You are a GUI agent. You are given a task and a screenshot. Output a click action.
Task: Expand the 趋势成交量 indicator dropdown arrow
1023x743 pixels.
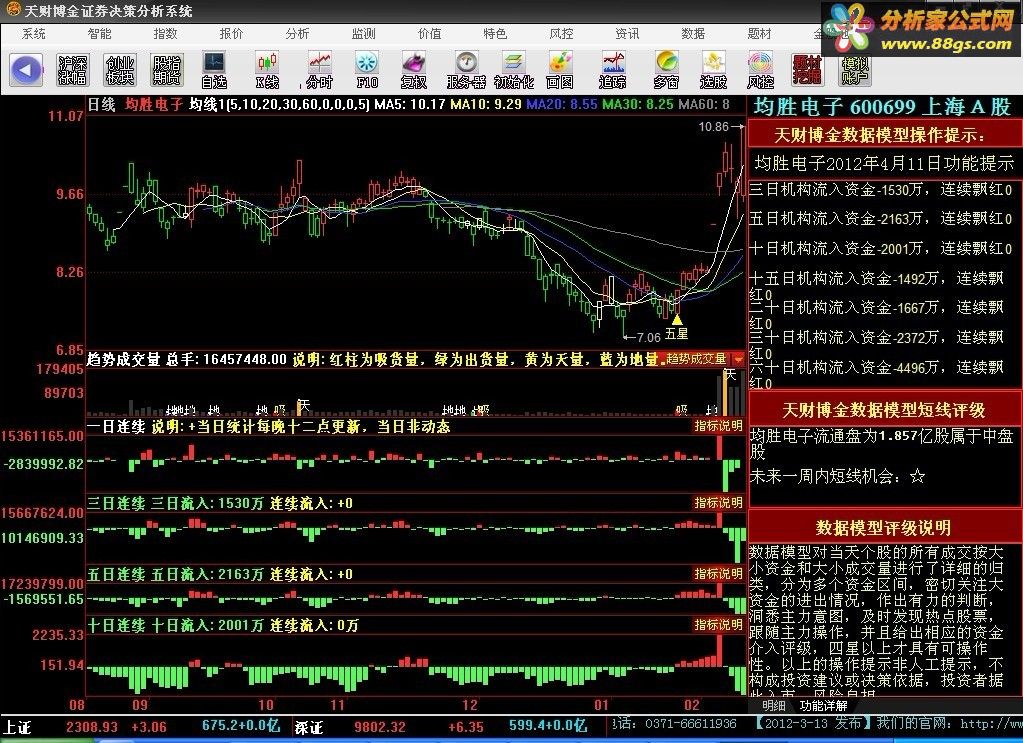point(738,359)
